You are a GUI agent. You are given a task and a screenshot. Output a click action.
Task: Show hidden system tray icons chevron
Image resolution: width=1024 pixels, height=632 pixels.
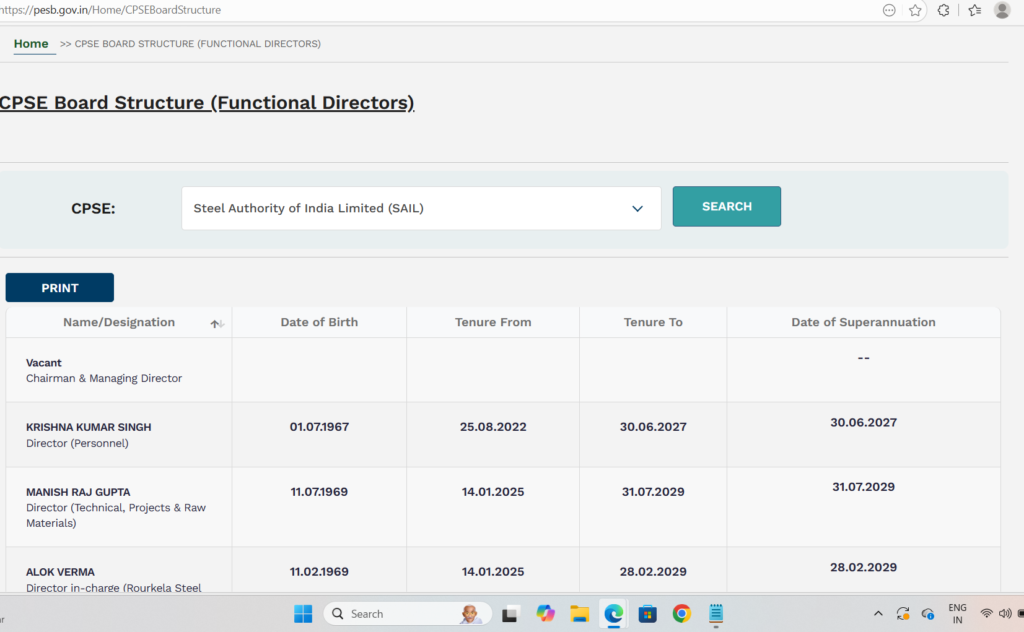click(x=878, y=613)
